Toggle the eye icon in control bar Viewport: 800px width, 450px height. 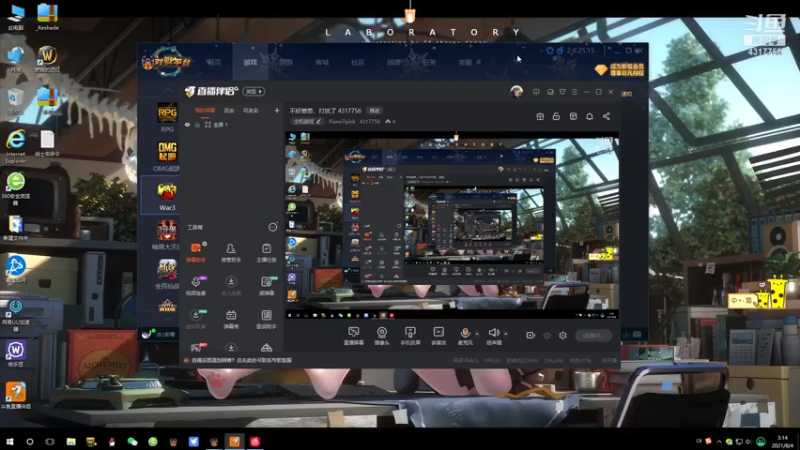[547, 335]
